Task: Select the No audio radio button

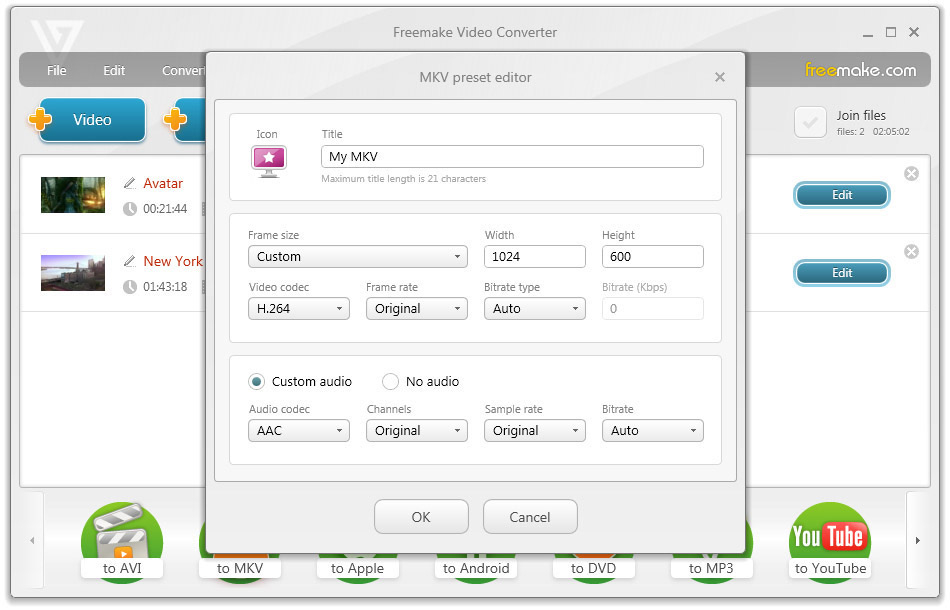Action: pyautogui.click(x=390, y=382)
